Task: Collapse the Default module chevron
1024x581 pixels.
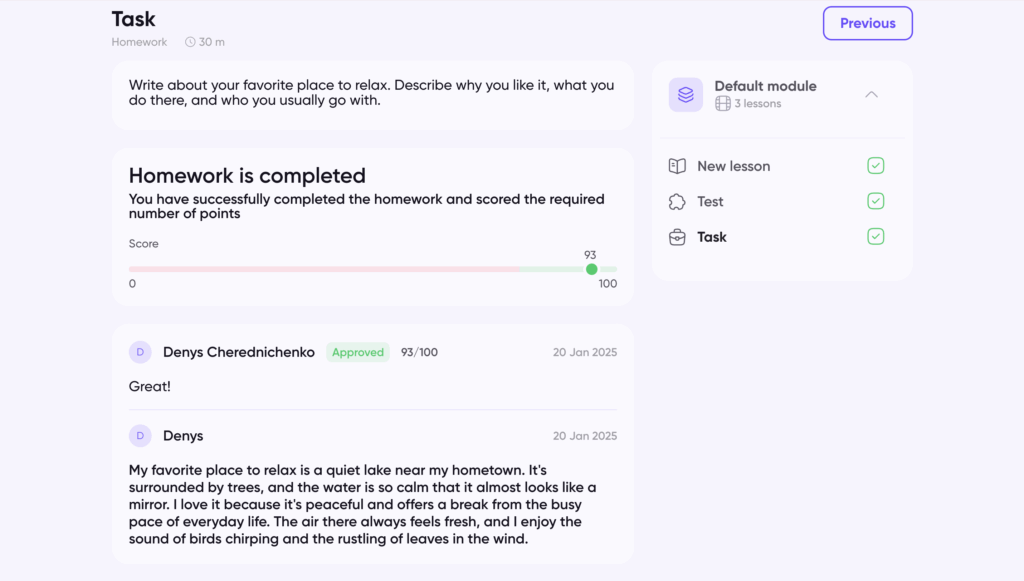Action: pyautogui.click(x=871, y=95)
